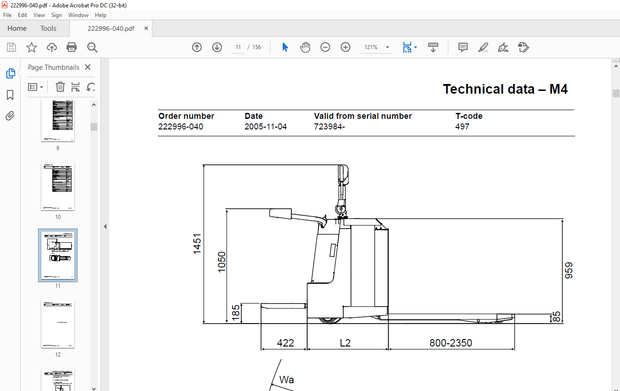Click the 800-2350 fork length dimension

point(451,343)
